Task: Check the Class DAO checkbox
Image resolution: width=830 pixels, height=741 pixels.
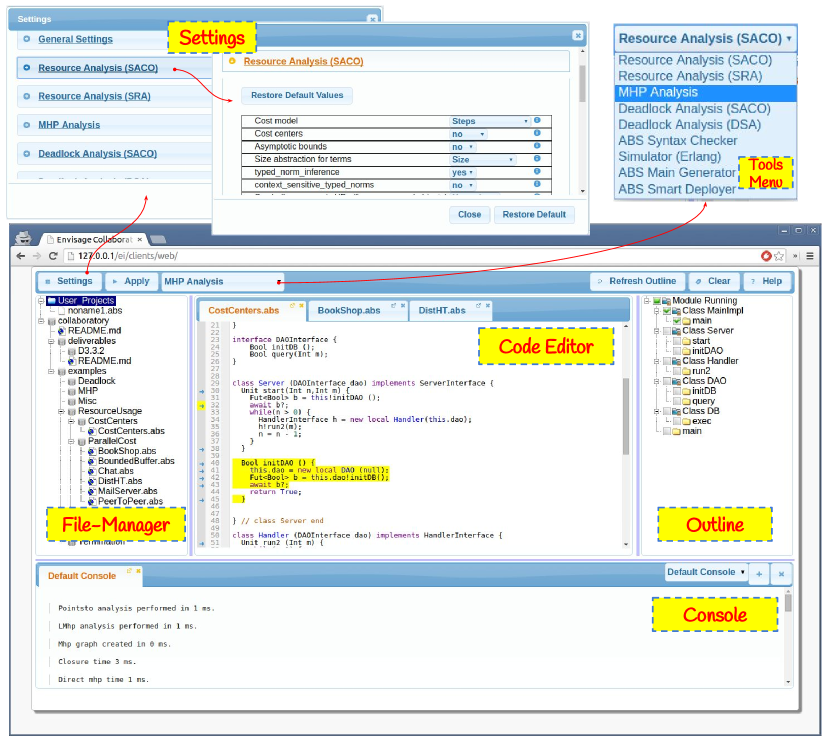Action: (666, 381)
